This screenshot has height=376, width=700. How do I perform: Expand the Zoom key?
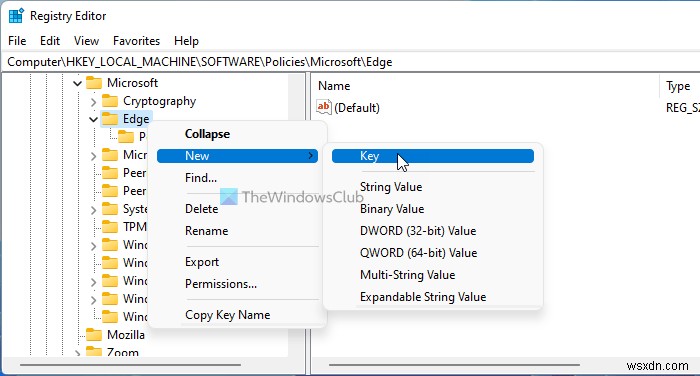[77, 353]
